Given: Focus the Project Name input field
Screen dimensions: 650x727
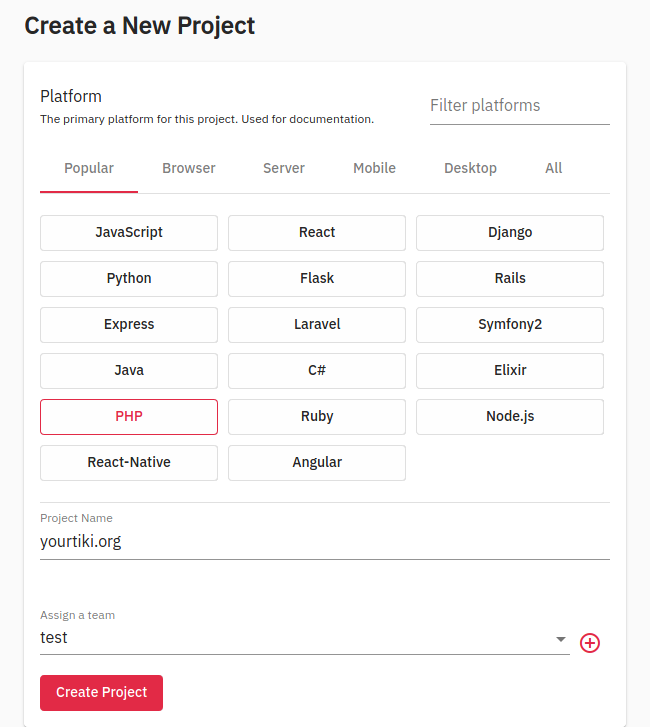Looking at the screenshot, I should coord(324,542).
